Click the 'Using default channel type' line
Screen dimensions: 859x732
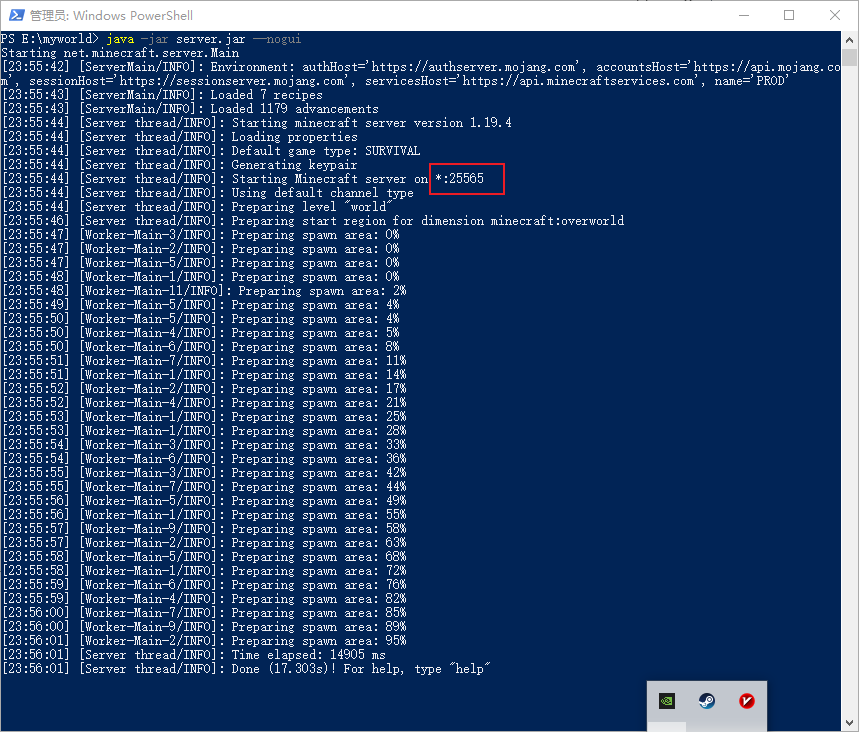point(208,193)
